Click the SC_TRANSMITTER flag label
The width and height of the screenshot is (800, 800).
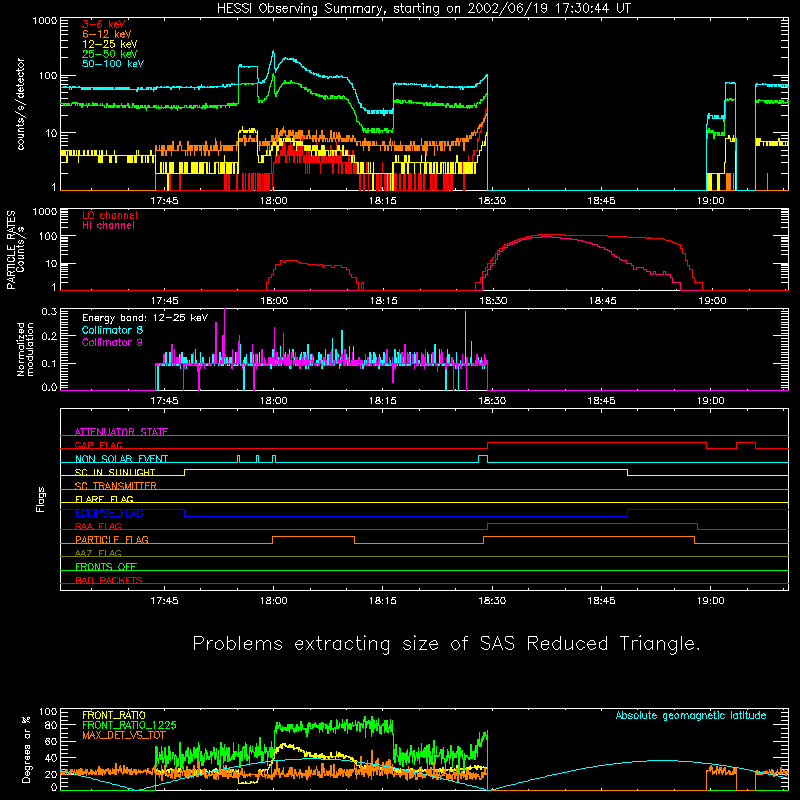[x=116, y=485]
